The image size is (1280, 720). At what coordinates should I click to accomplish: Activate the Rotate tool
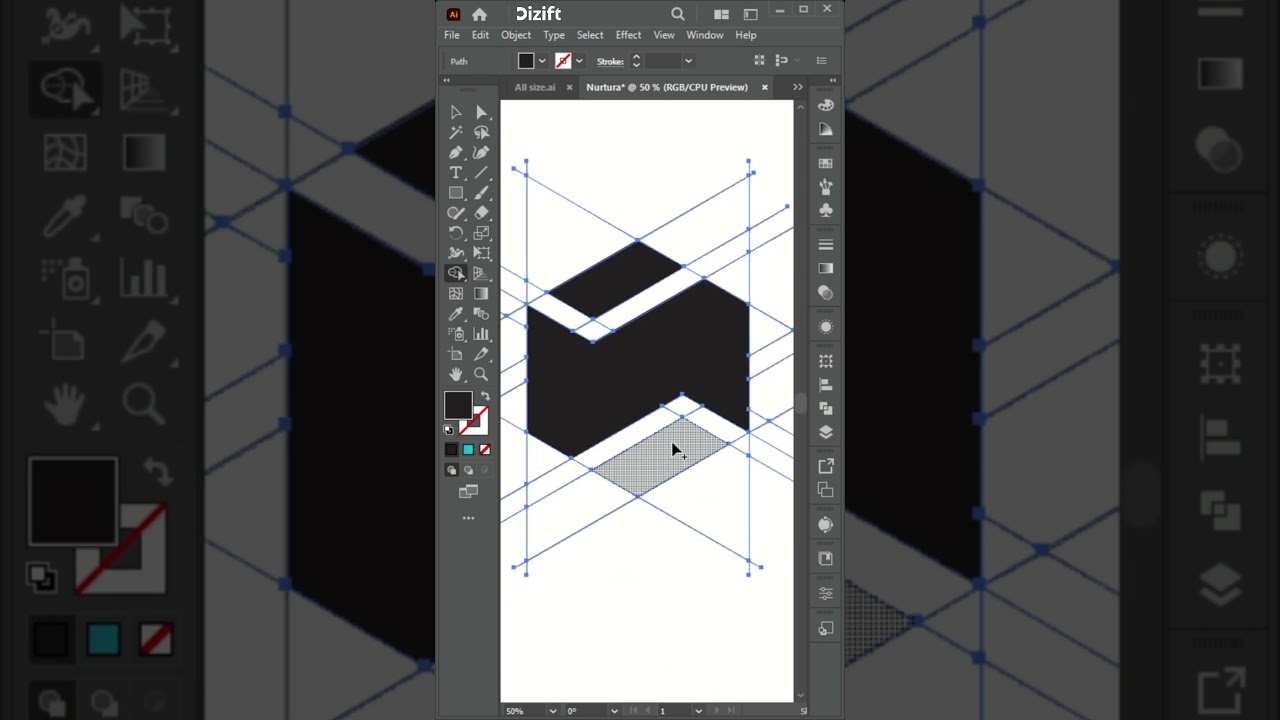click(456, 233)
